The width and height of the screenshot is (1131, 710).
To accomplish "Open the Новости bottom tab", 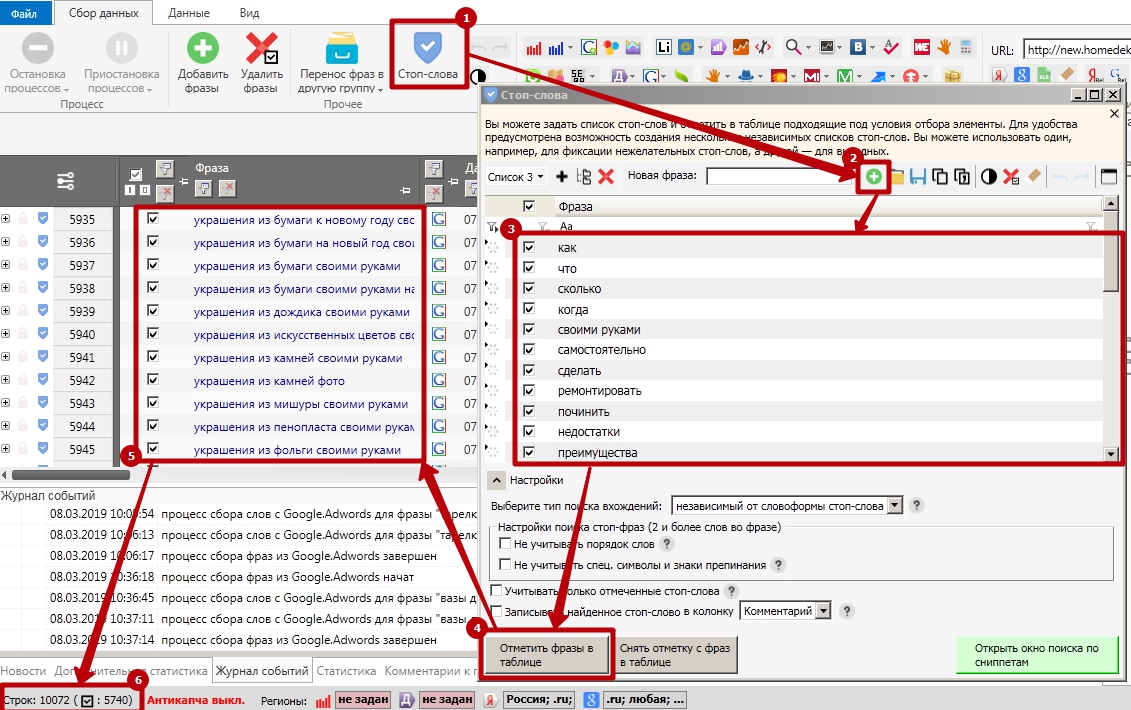I will [23, 670].
